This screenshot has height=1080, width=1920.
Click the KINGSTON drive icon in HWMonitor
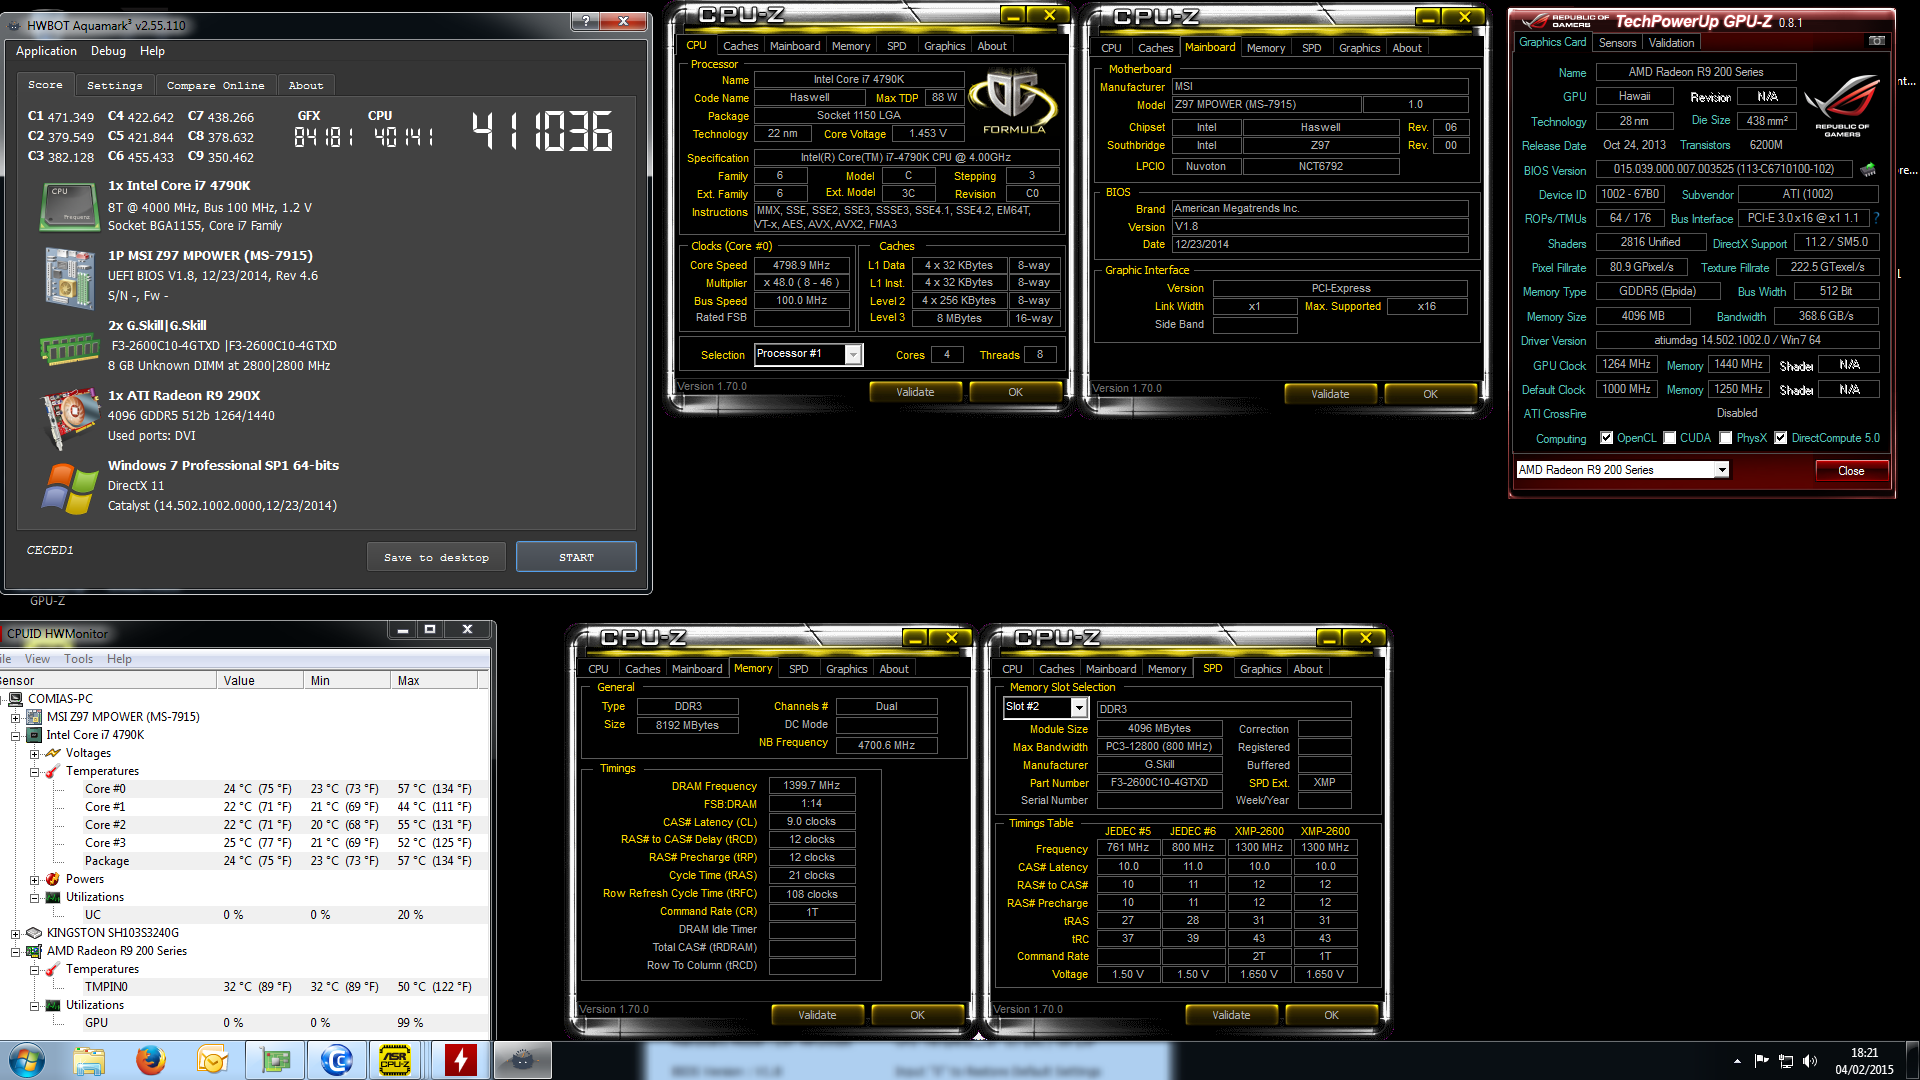(34, 933)
